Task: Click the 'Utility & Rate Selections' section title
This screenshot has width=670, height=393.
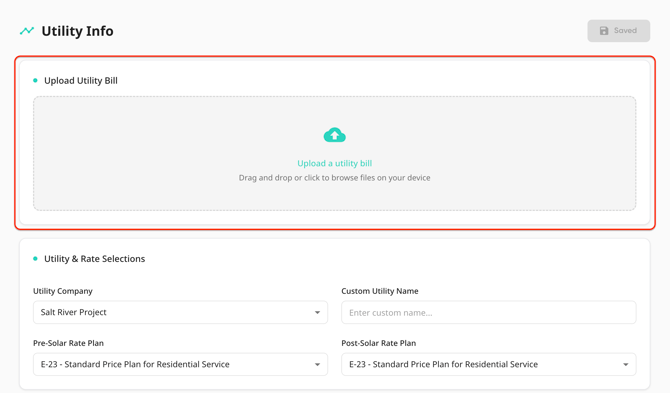Action: coord(94,259)
